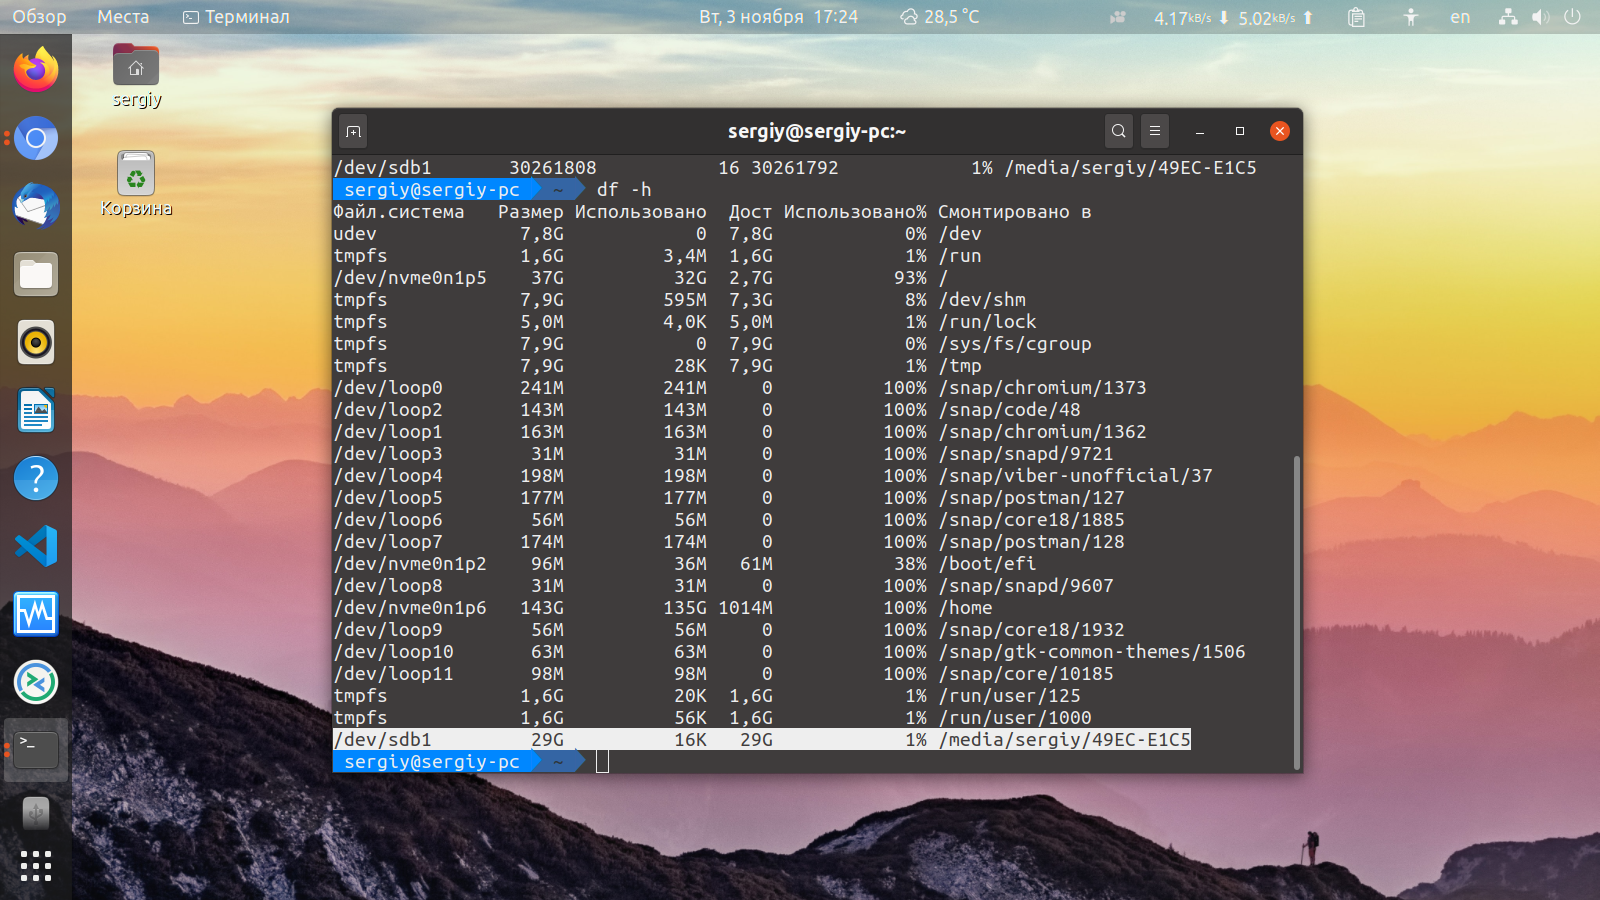Click the terminal search icon
The height and width of the screenshot is (900, 1600).
[x=1119, y=131]
